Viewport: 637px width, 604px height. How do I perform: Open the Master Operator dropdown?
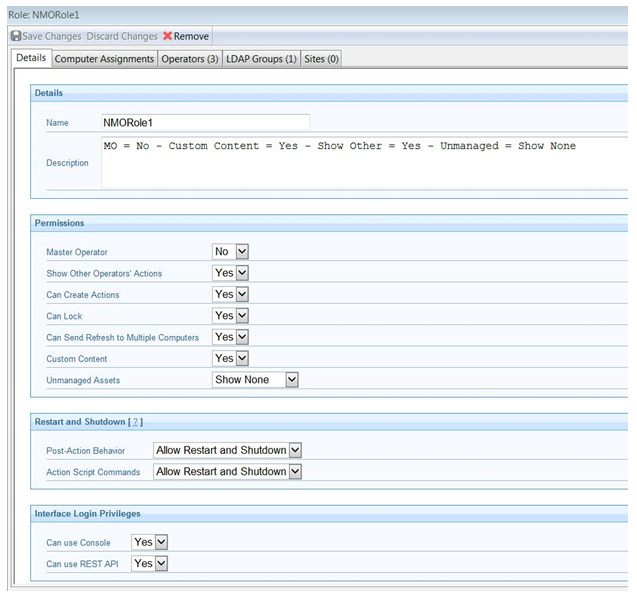click(230, 252)
